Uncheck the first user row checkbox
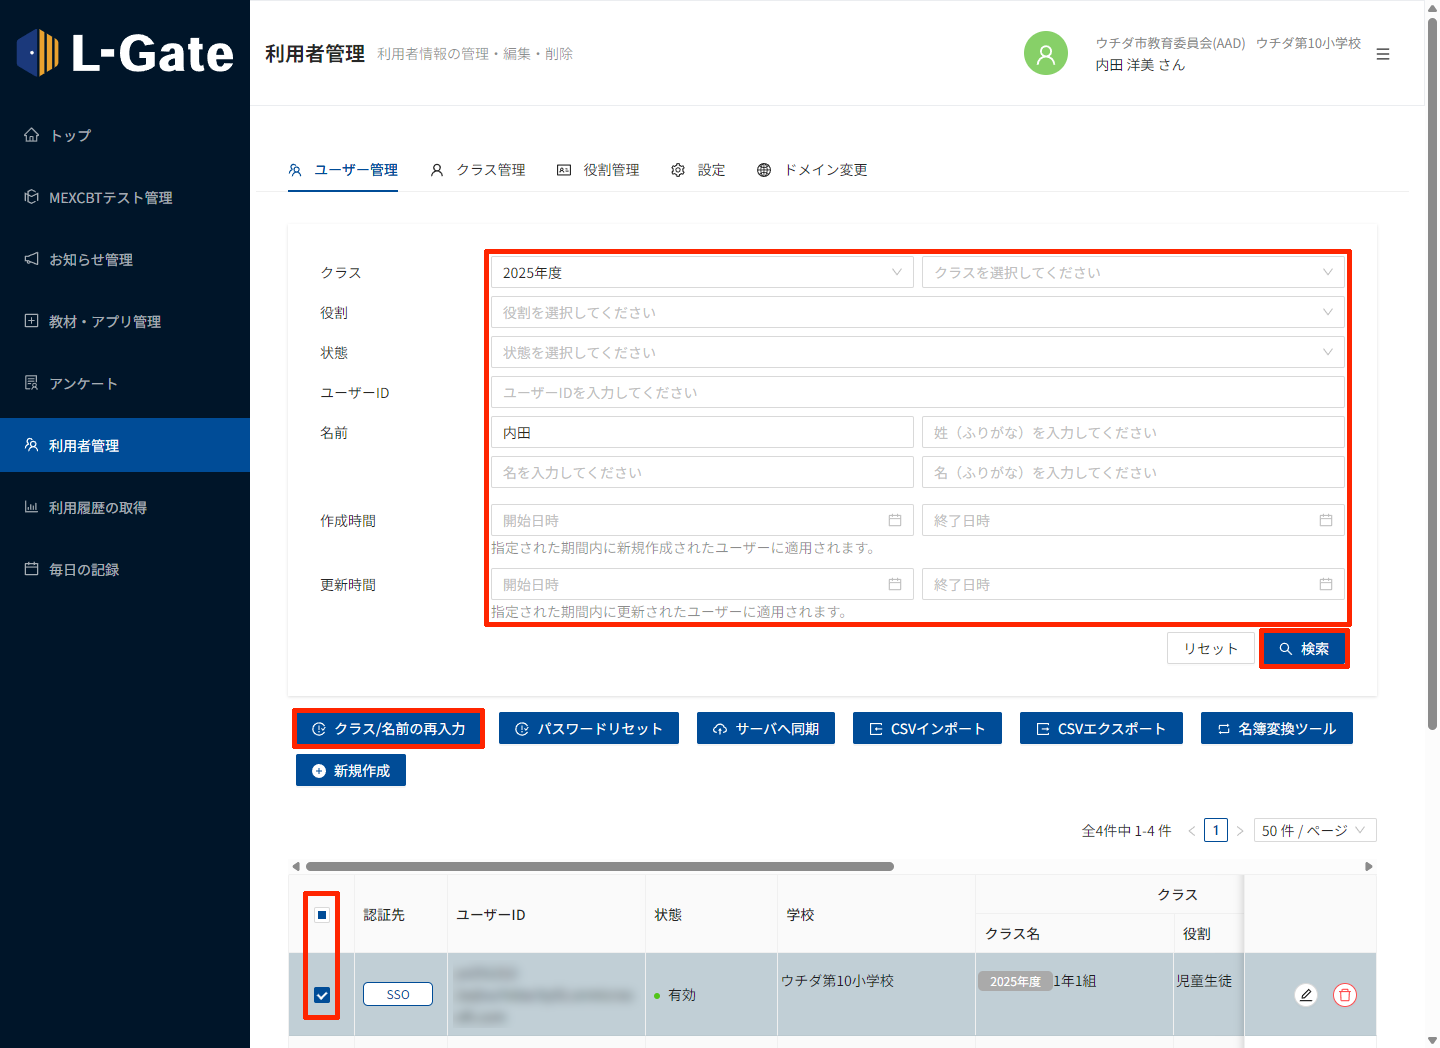This screenshot has width=1440, height=1048. pyautogui.click(x=322, y=995)
